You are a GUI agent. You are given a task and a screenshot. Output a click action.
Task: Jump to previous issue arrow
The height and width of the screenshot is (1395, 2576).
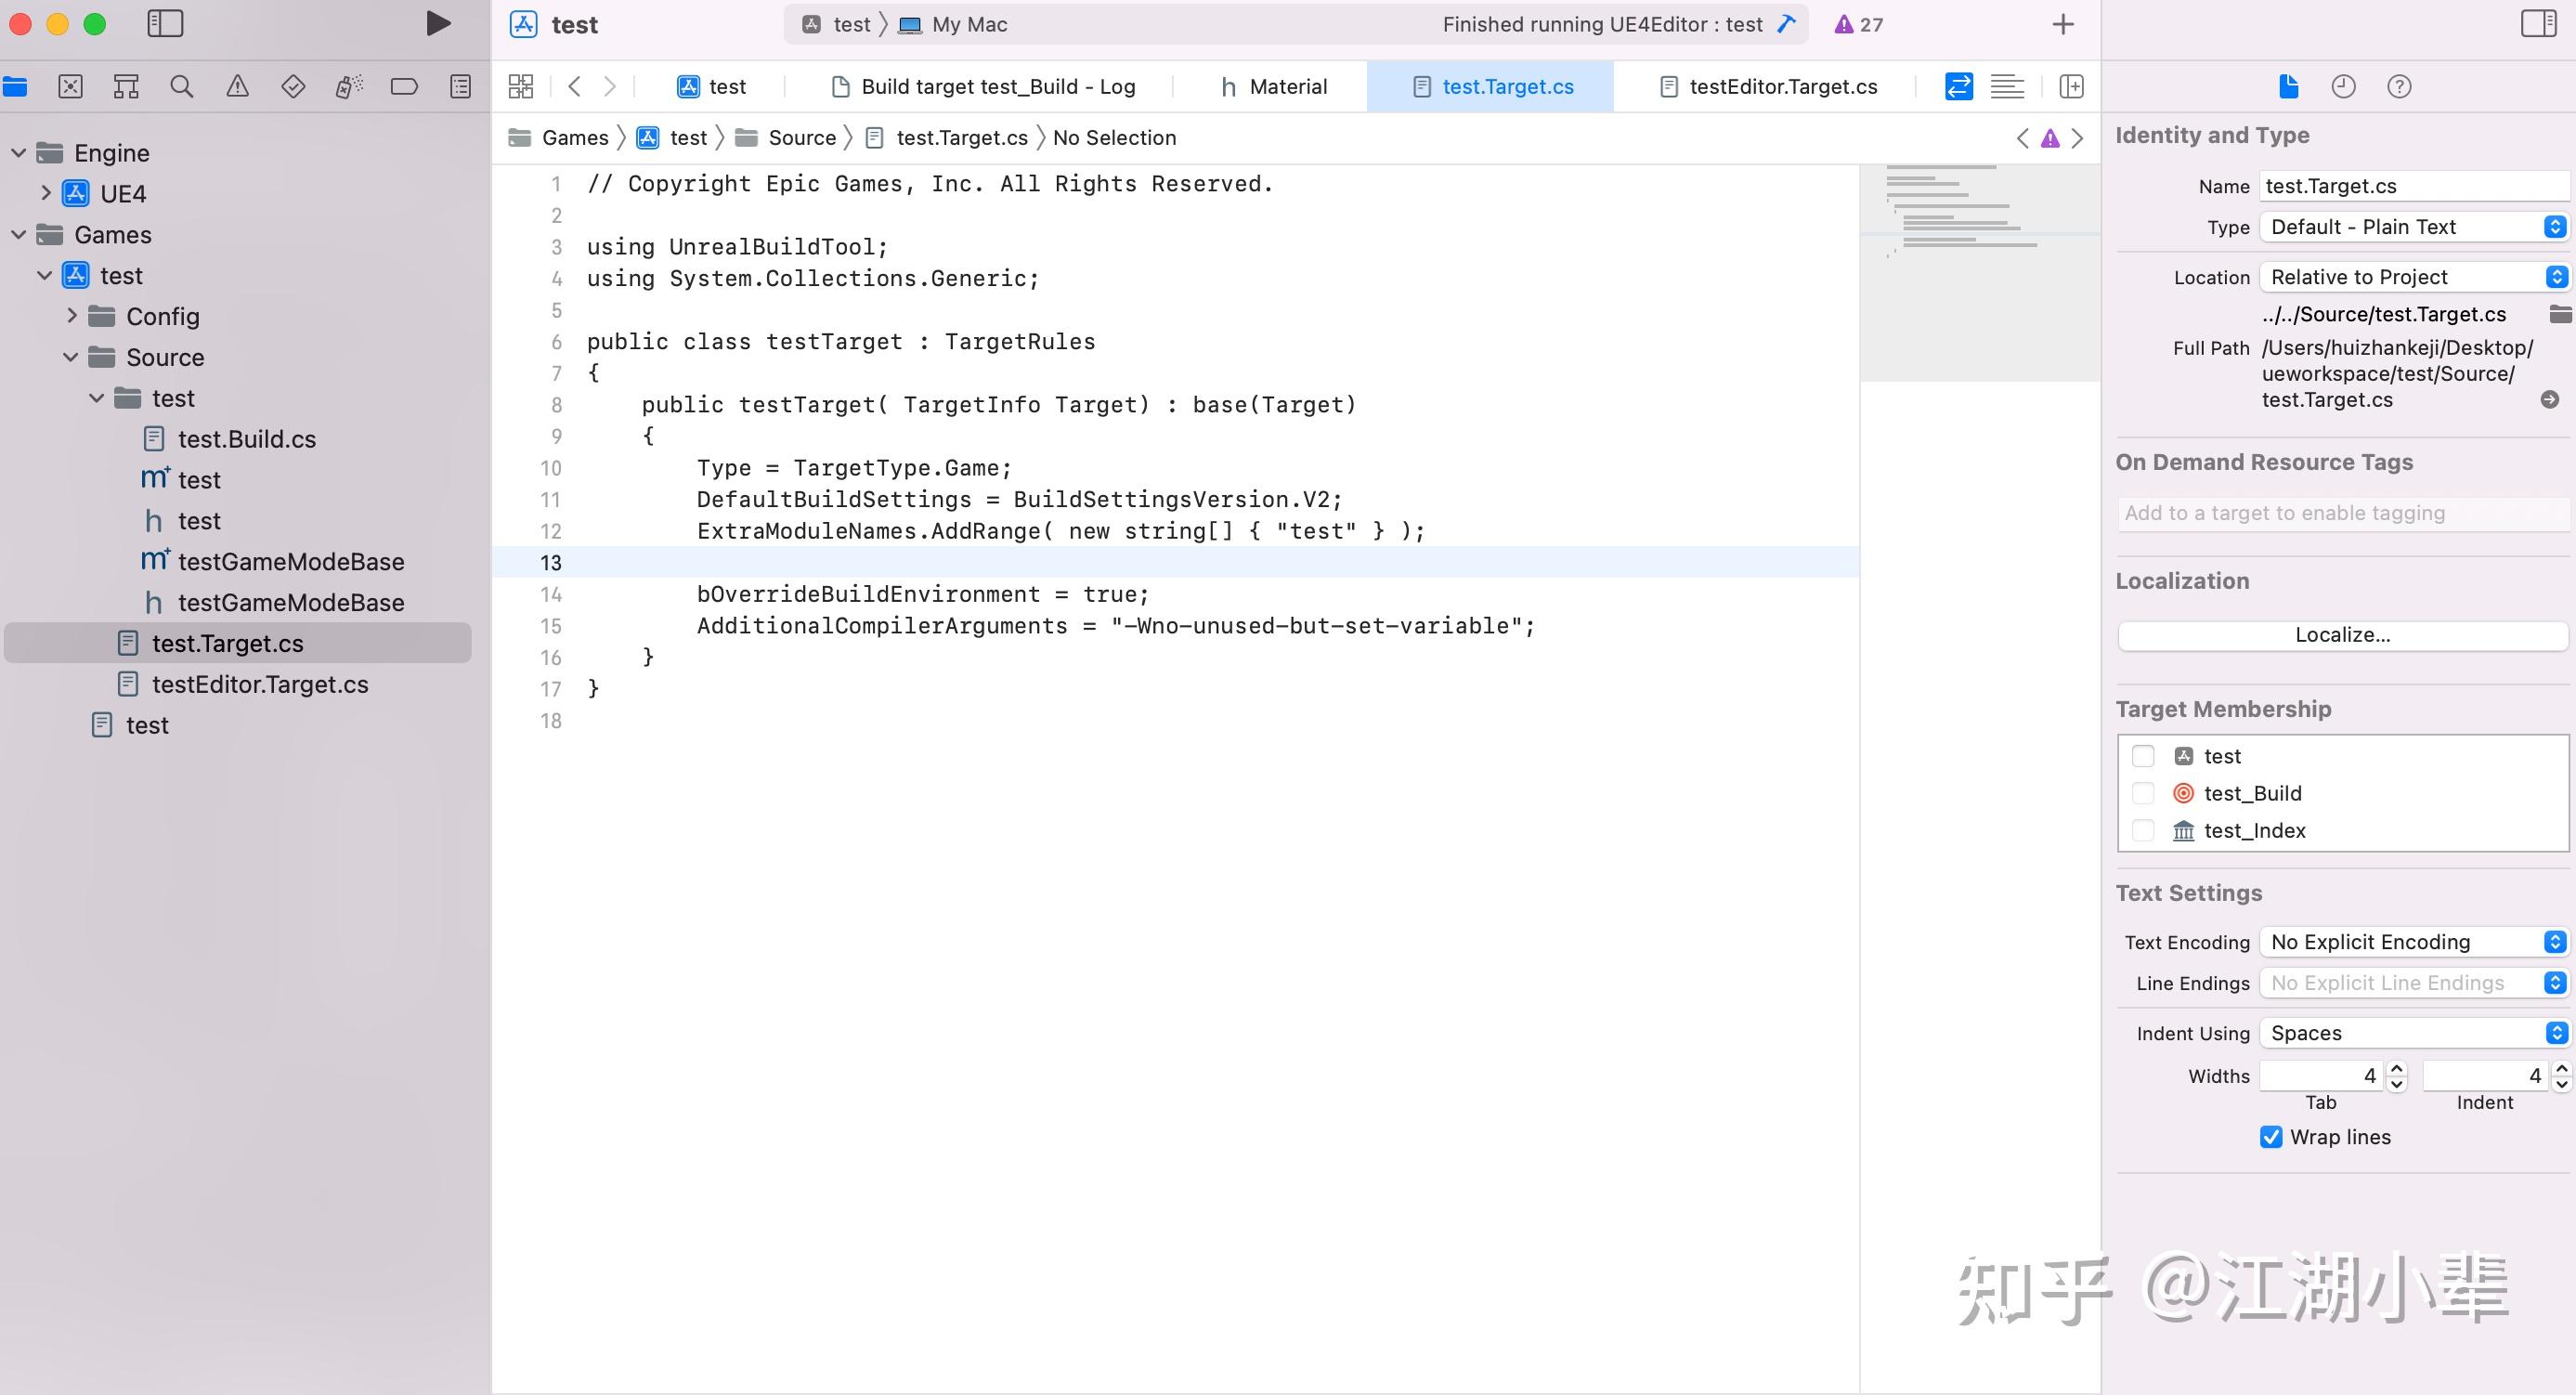click(x=2022, y=138)
